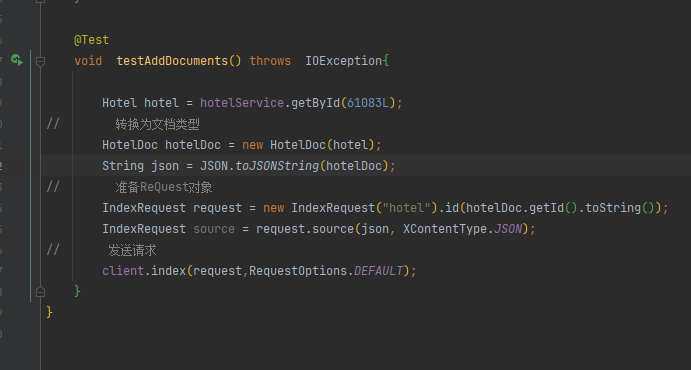Select the comment 转换为文档类型
This screenshot has height=370, width=691.
[157, 124]
